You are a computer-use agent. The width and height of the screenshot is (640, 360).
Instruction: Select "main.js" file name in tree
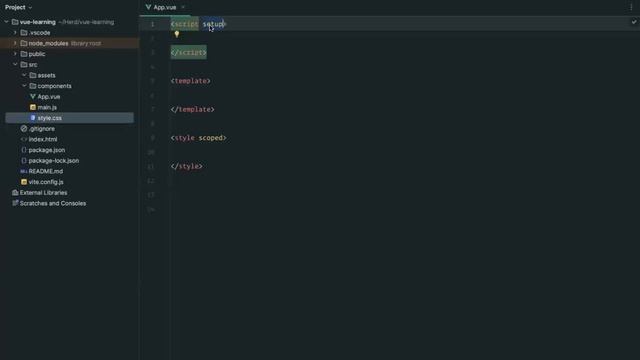click(47, 107)
